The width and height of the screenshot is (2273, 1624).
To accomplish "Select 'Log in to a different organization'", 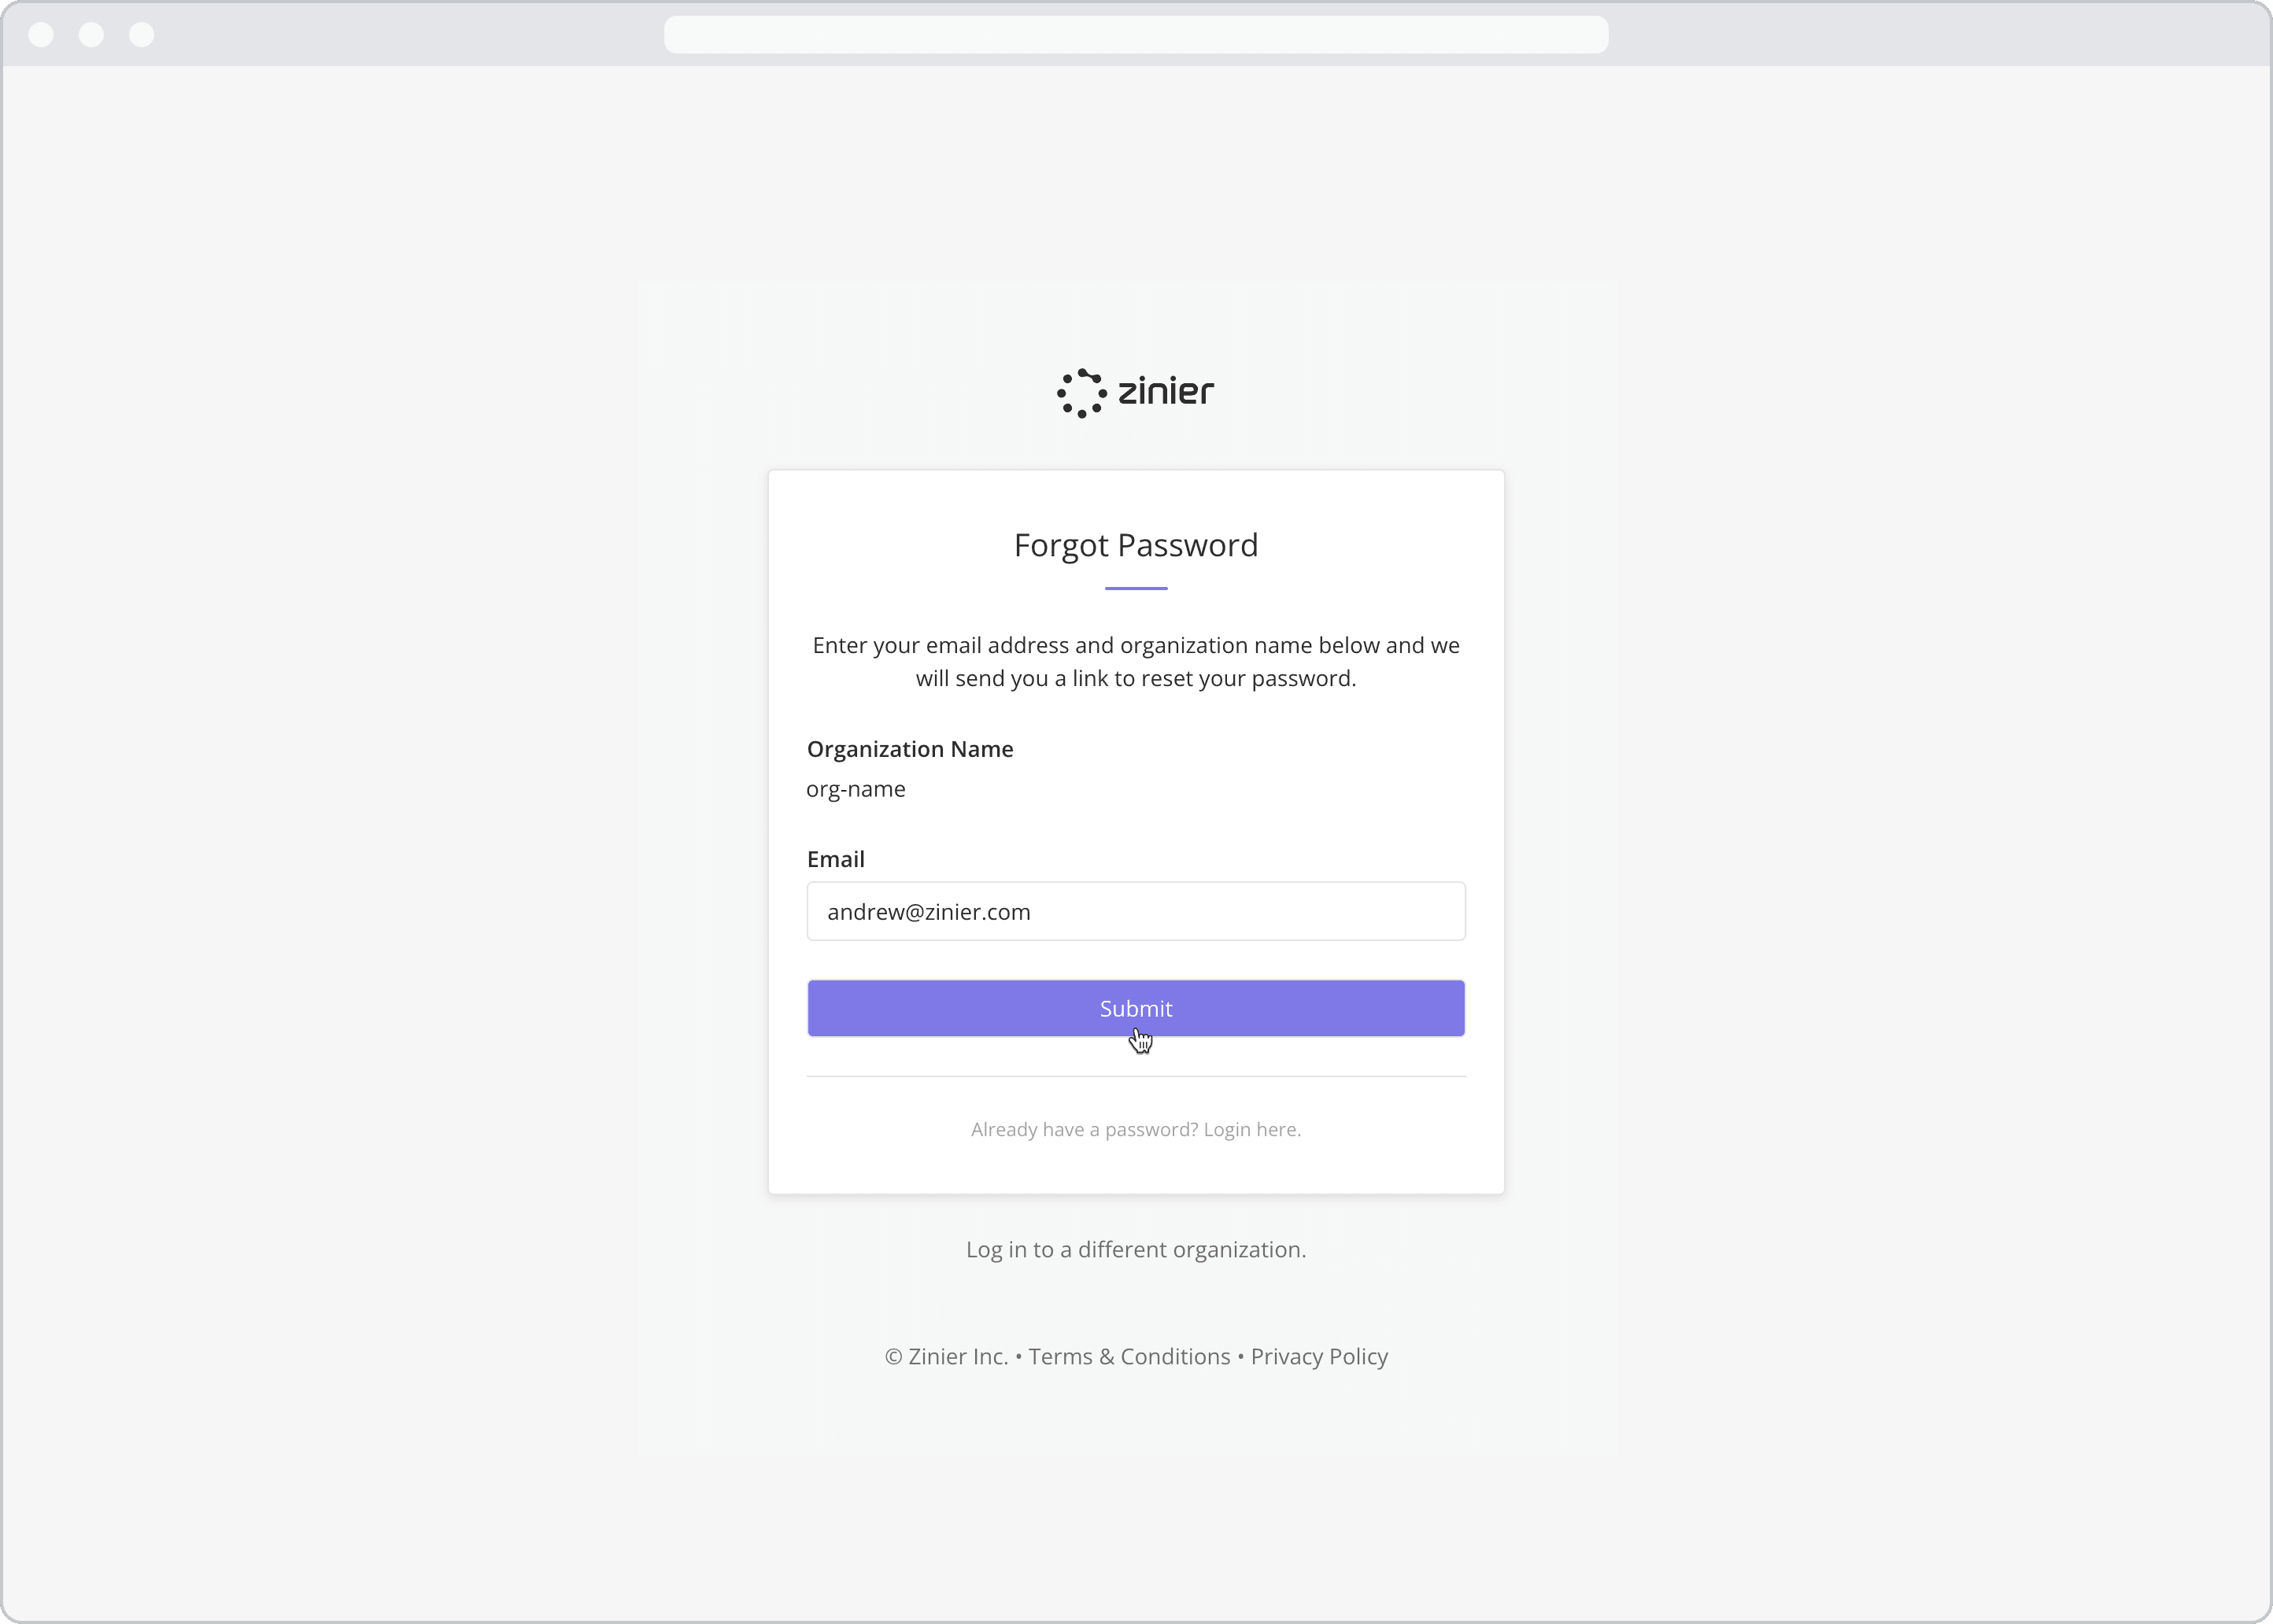I will (x=1135, y=1249).
